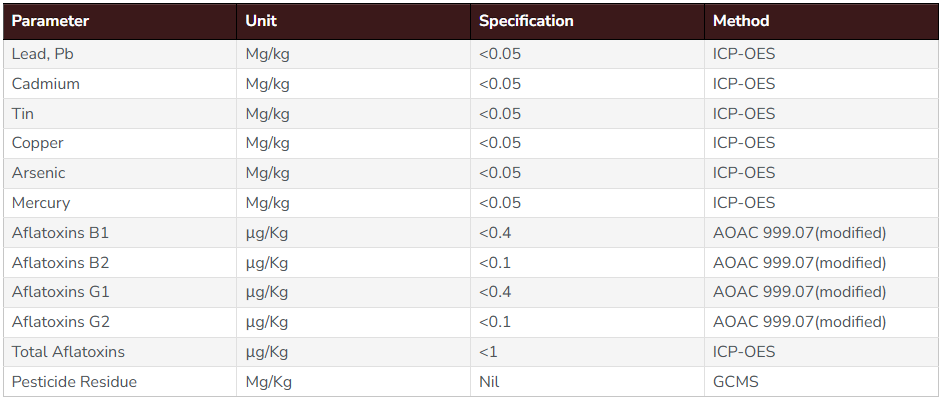Select the Mercury parameter cell
The height and width of the screenshot is (398, 940).
[120, 203]
